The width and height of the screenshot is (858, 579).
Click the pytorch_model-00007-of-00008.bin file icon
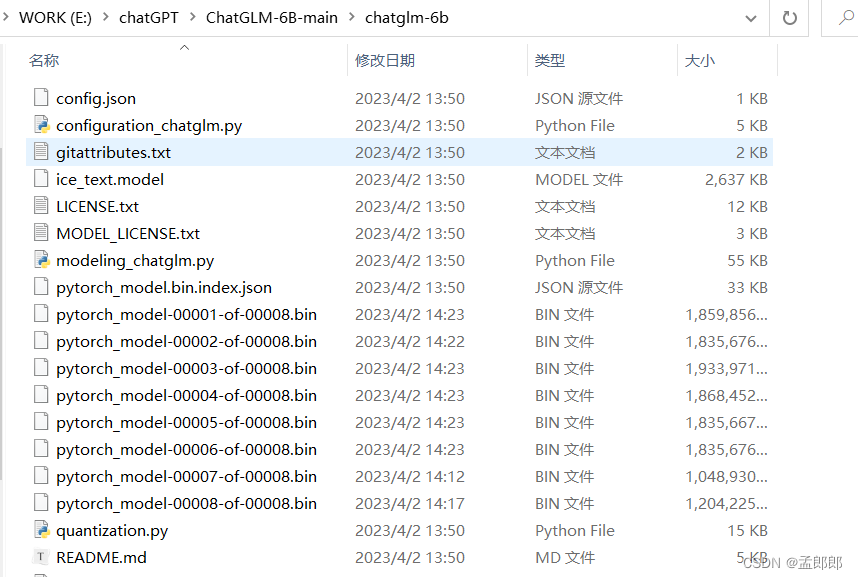click(41, 476)
